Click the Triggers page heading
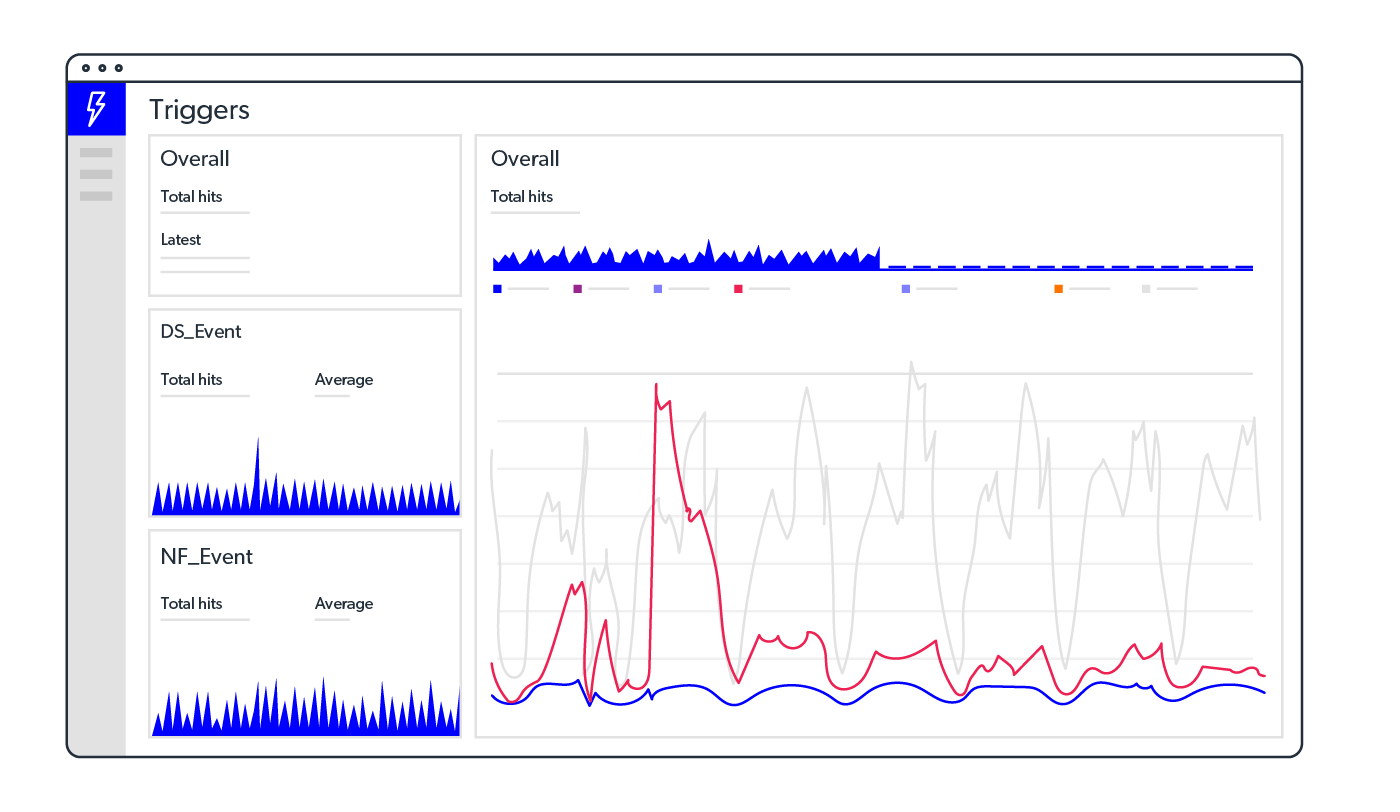This screenshot has width=1400, height=812. pos(199,110)
